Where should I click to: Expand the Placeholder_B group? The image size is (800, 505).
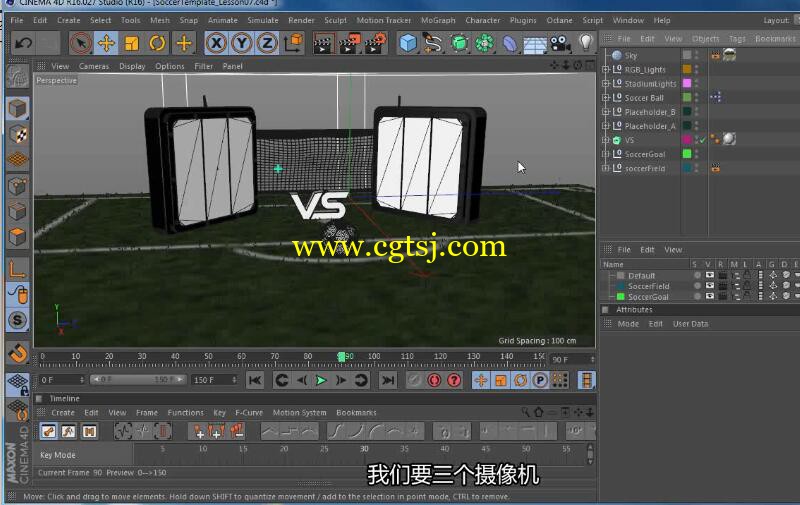pyautogui.click(x=606, y=111)
